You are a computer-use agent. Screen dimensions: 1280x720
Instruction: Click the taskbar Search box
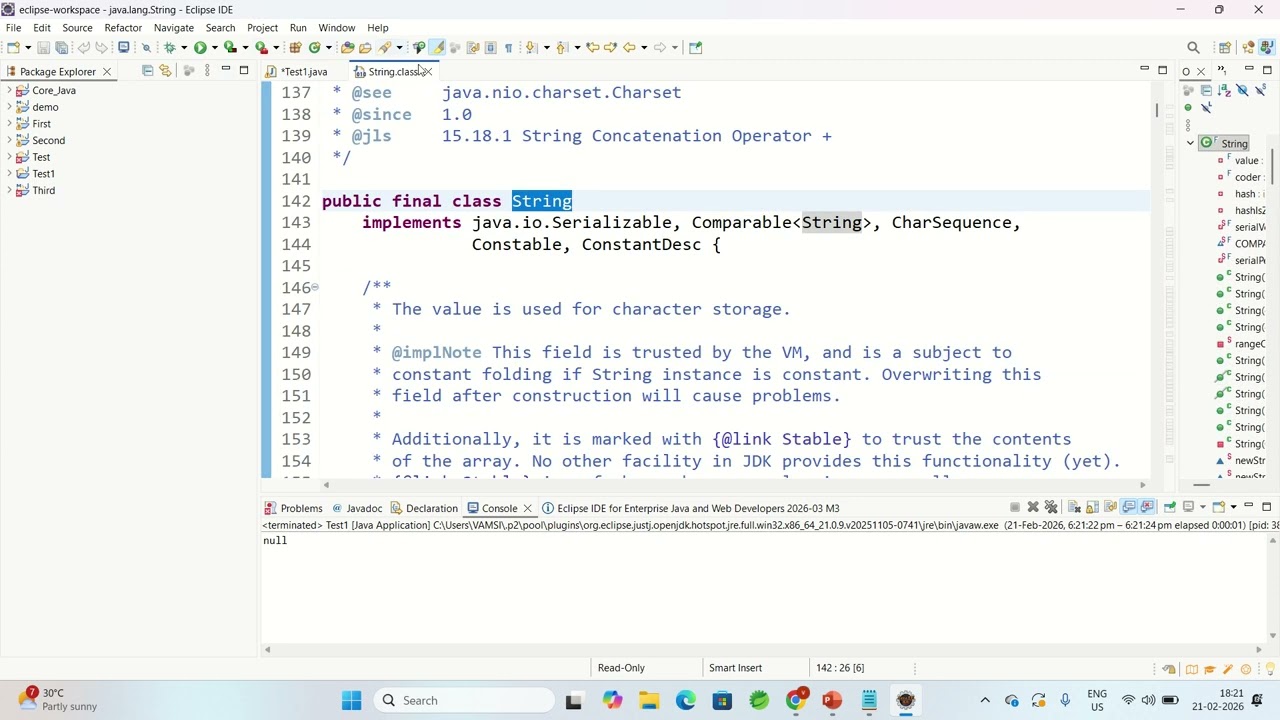point(465,700)
